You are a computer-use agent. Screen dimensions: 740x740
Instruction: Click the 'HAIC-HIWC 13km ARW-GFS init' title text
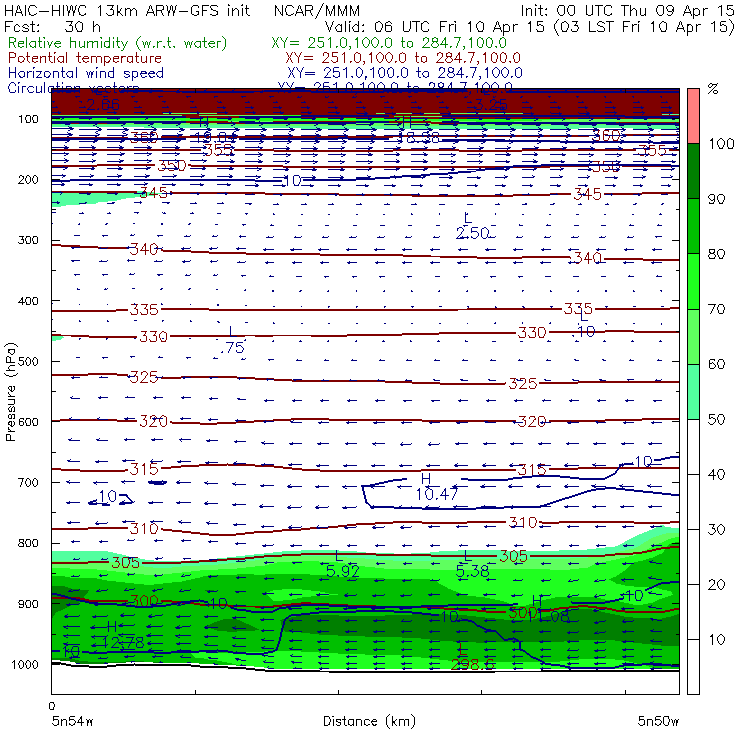point(127,10)
